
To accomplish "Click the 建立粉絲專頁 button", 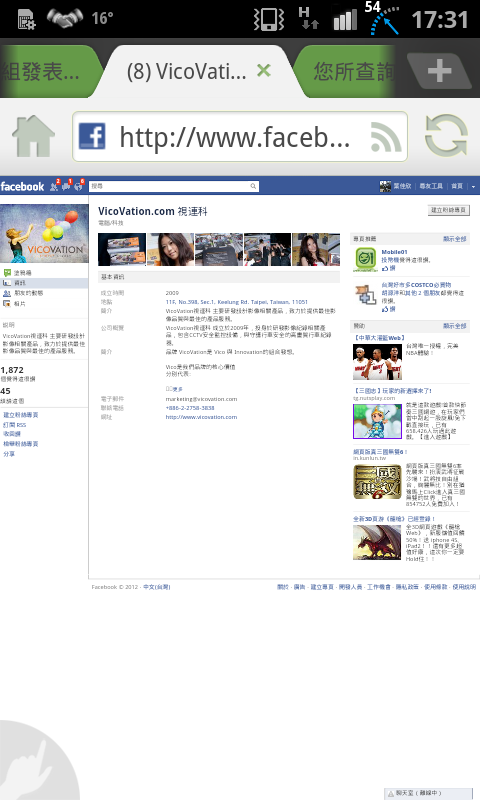I will (x=448, y=210).
